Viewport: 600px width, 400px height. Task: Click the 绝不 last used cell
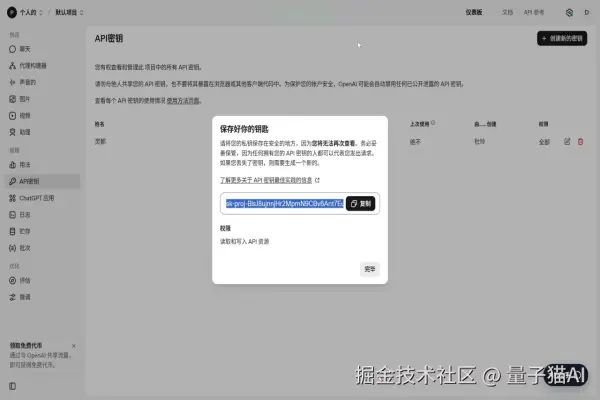pos(415,142)
